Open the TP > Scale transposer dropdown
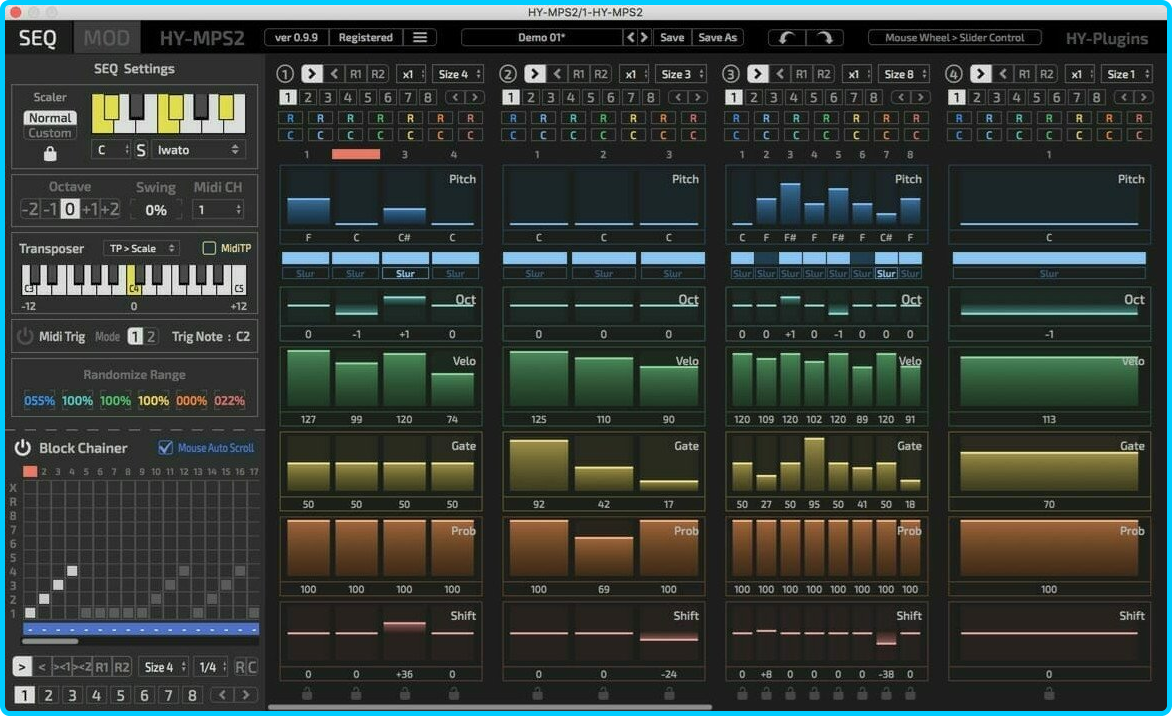1172x716 pixels. pyautogui.click(x=141, y=248)
